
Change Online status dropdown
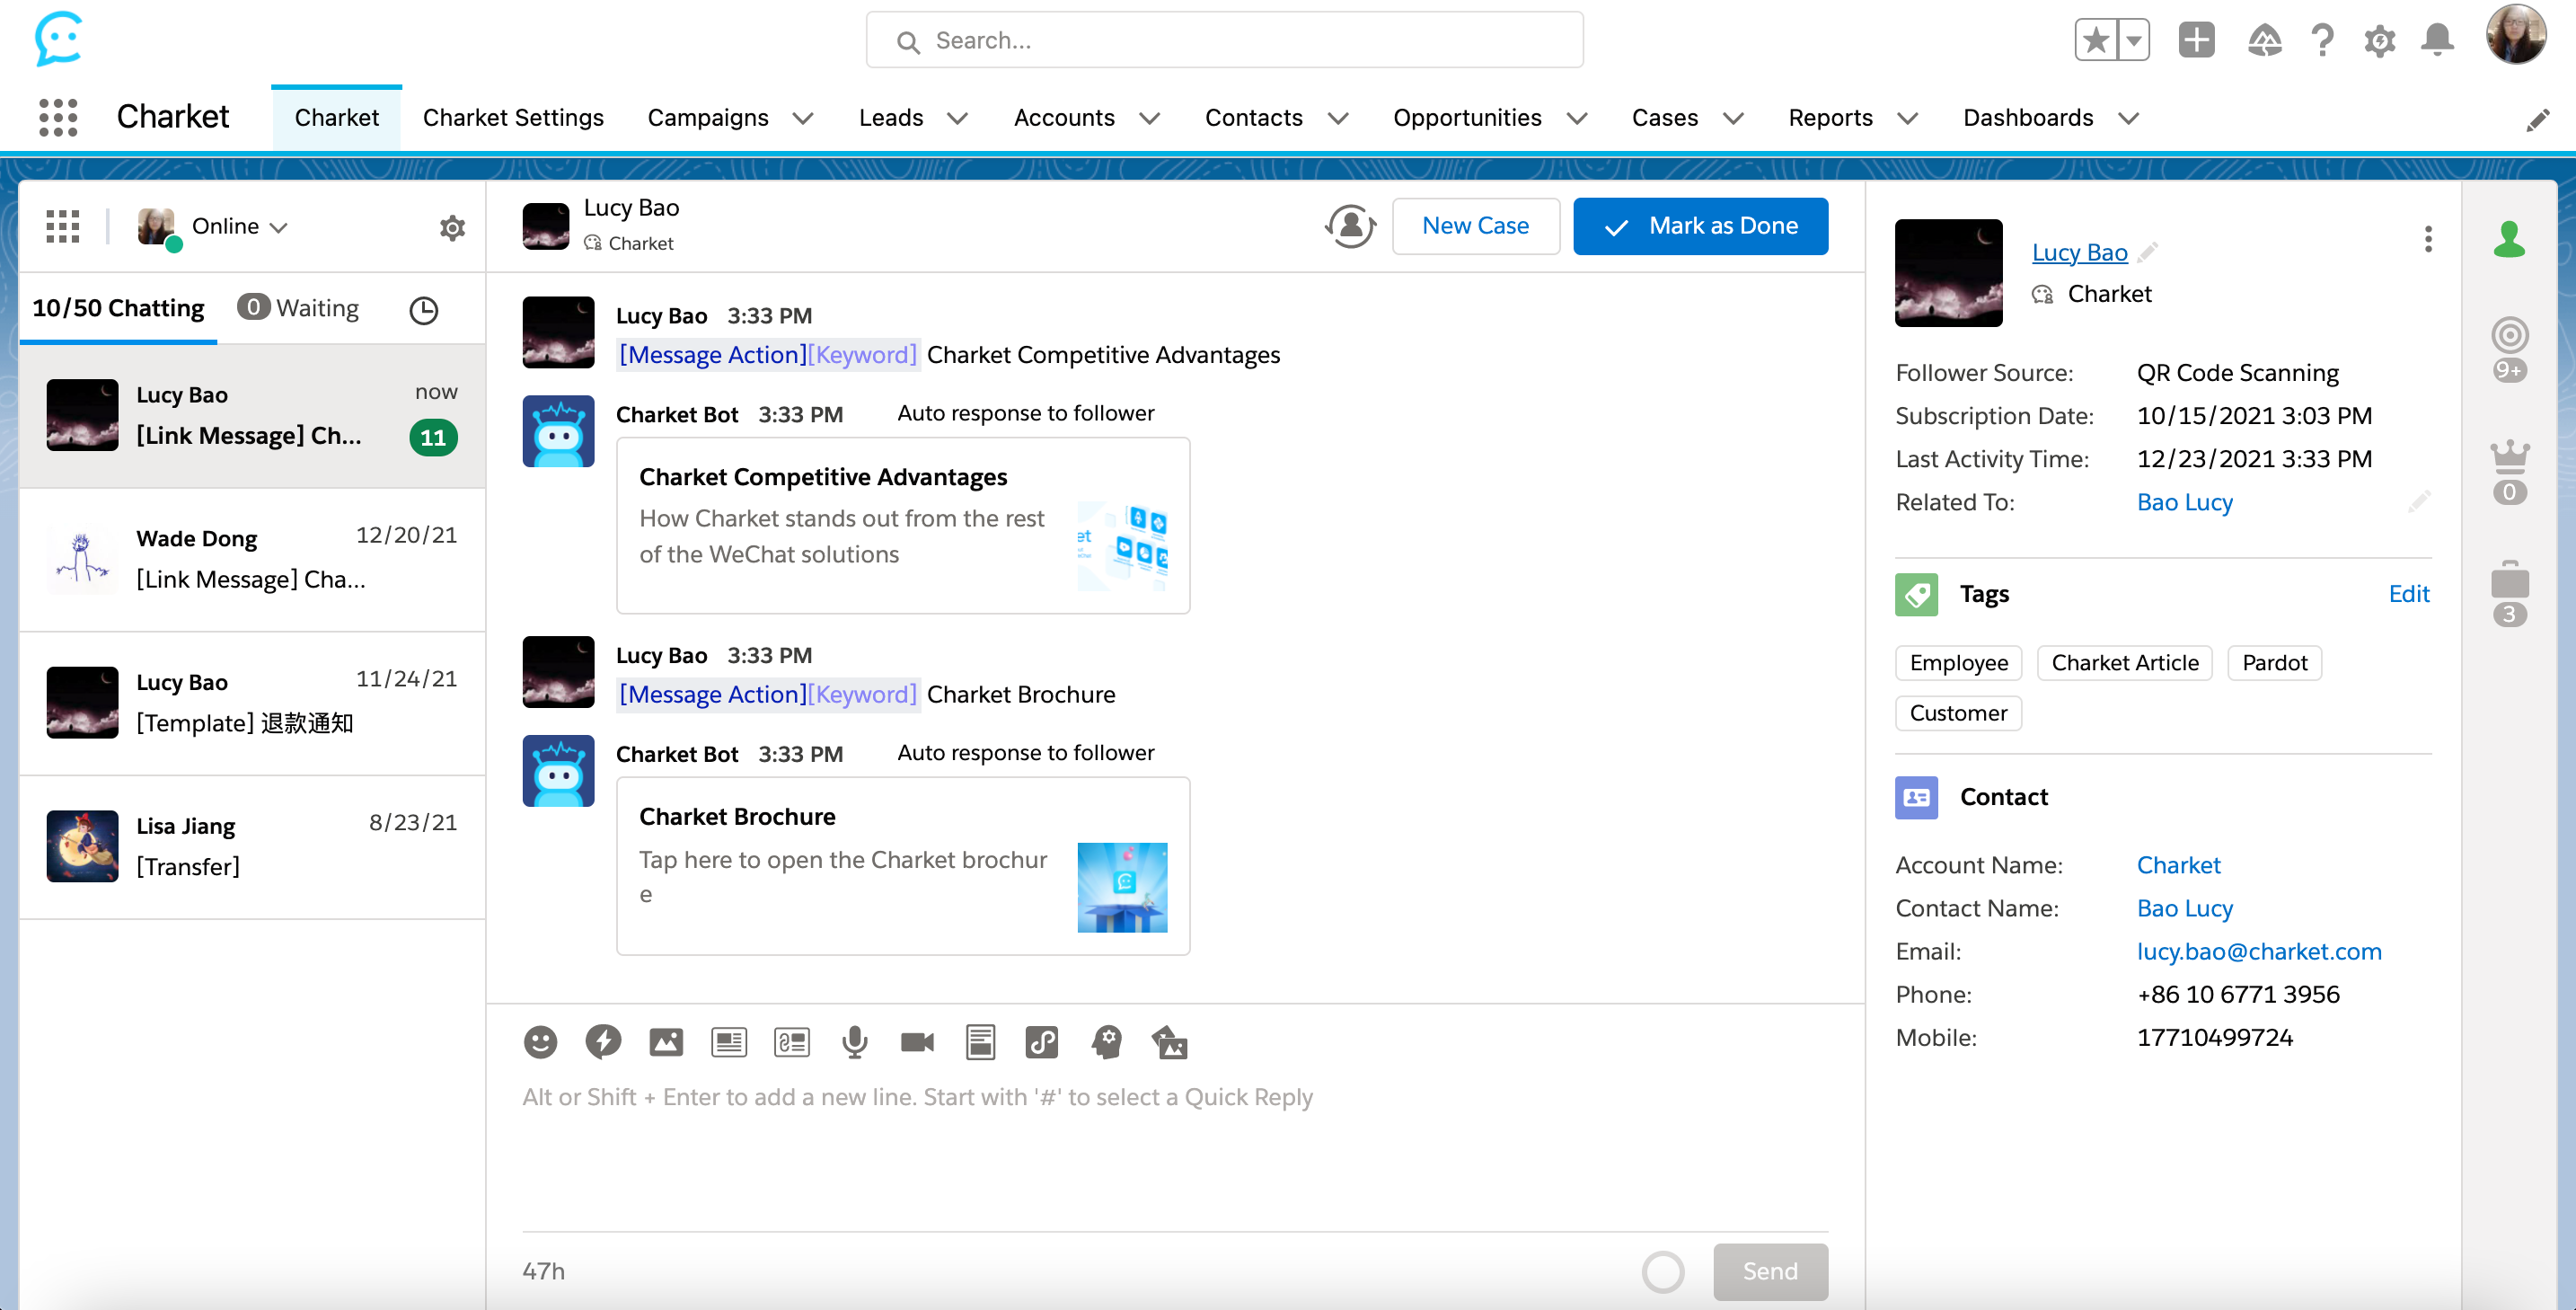240,227
